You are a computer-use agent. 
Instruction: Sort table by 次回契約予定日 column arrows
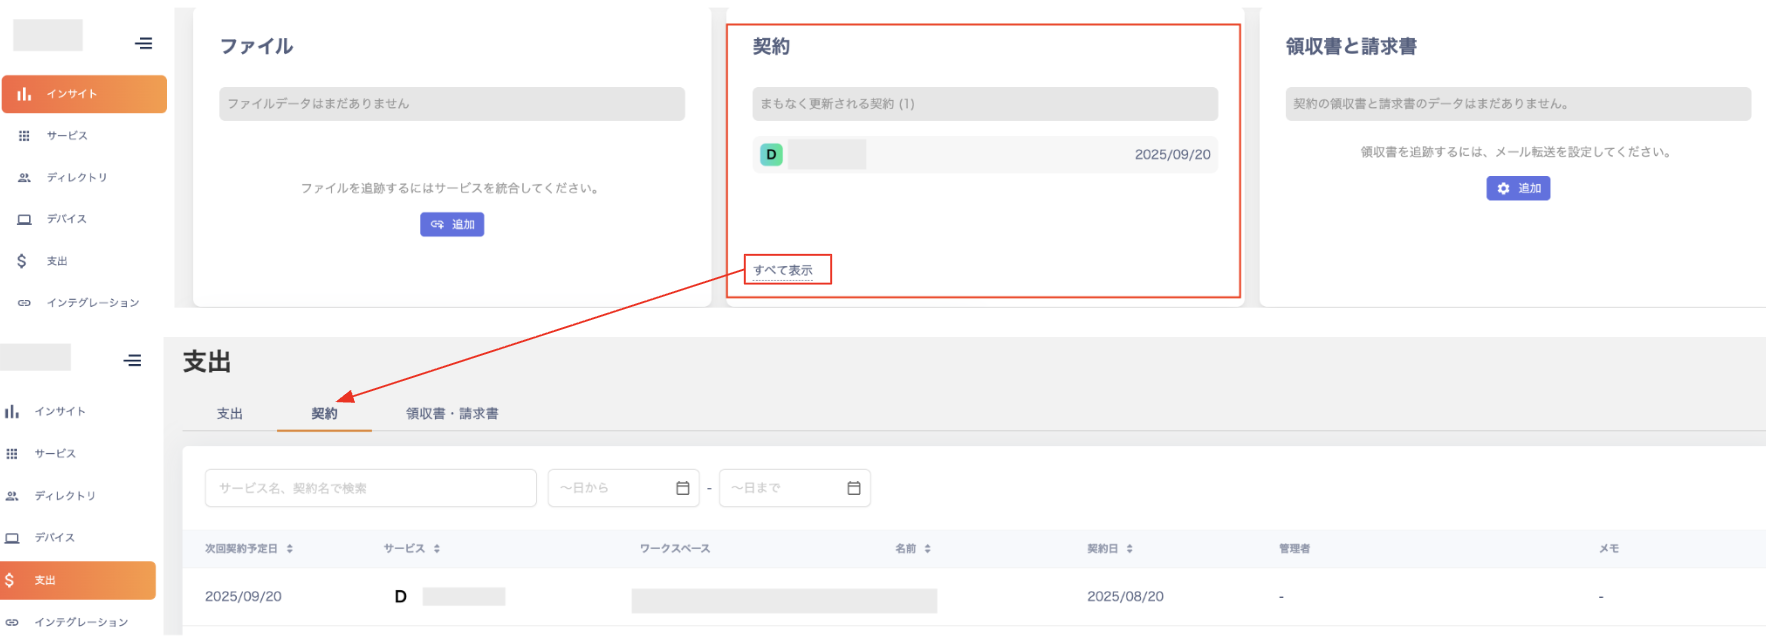(x=290, y=549)
